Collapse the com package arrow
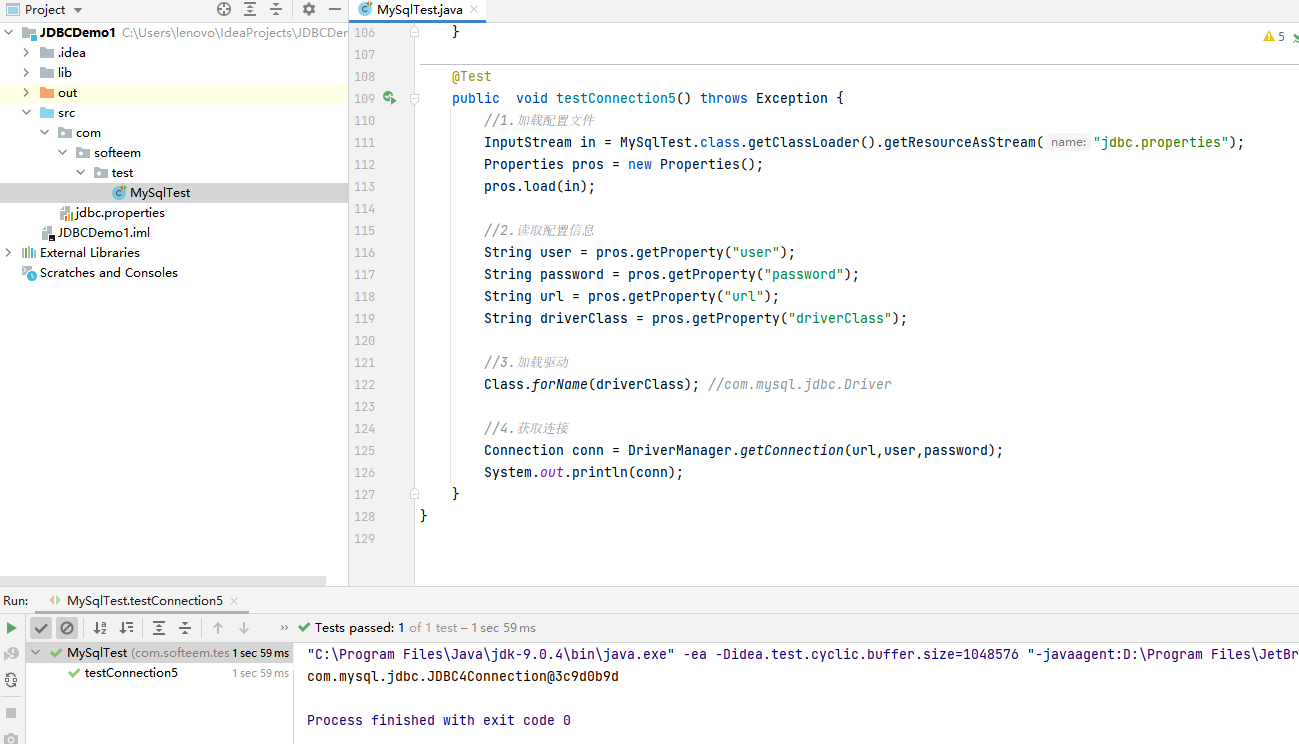This screenshot has height=744, width=1299. (45, 132)
